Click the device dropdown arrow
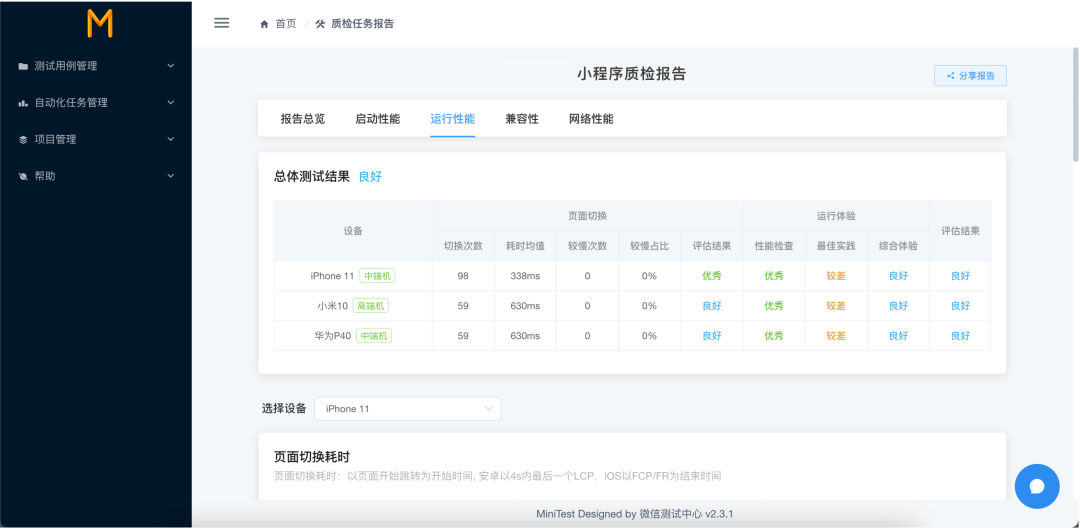The height and width of the screenshot is (529, 1080). click(488, 408)
